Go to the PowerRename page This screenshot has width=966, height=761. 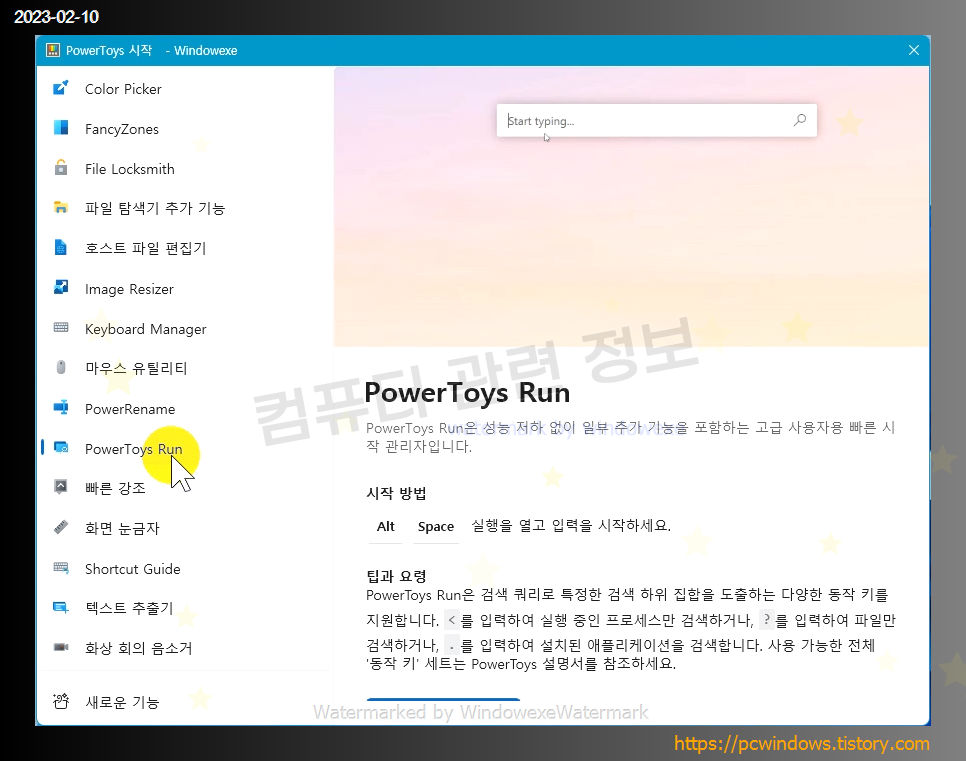click(130, 409)
